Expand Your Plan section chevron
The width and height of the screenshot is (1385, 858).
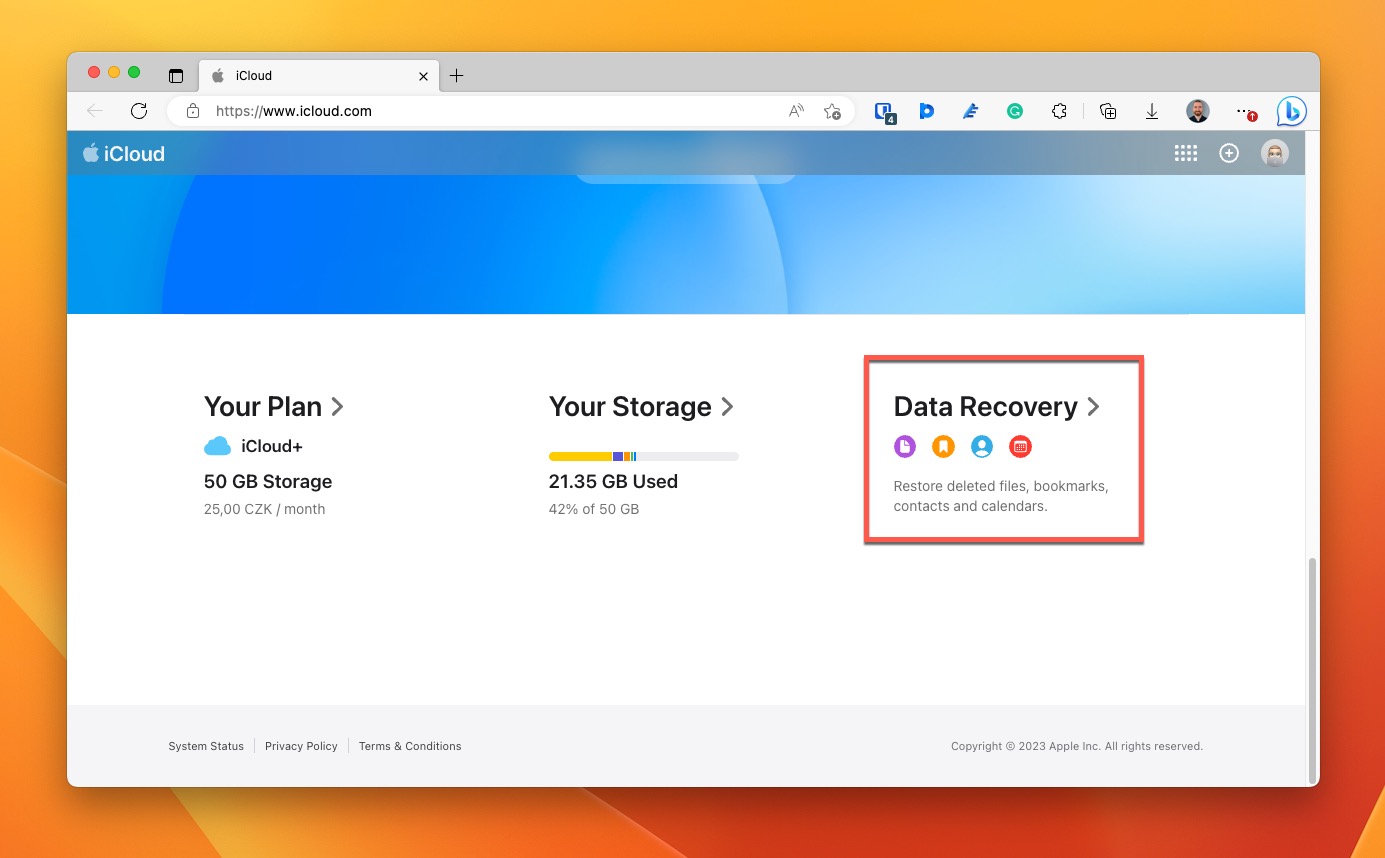pyautogui.click(x=338, y=407)
